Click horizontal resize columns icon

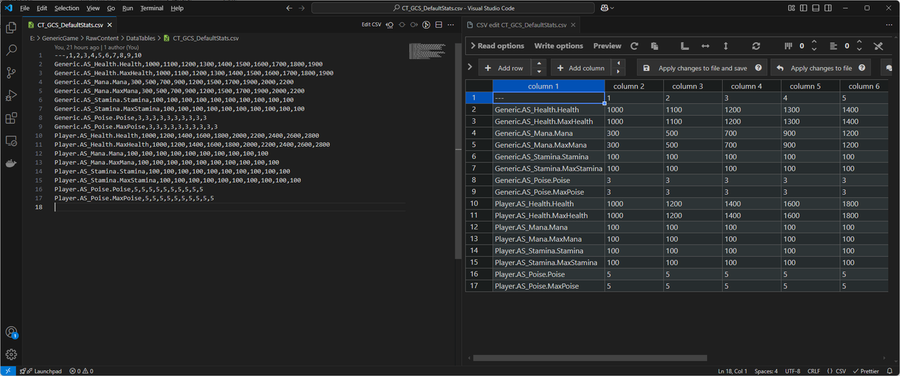point(705,46)
